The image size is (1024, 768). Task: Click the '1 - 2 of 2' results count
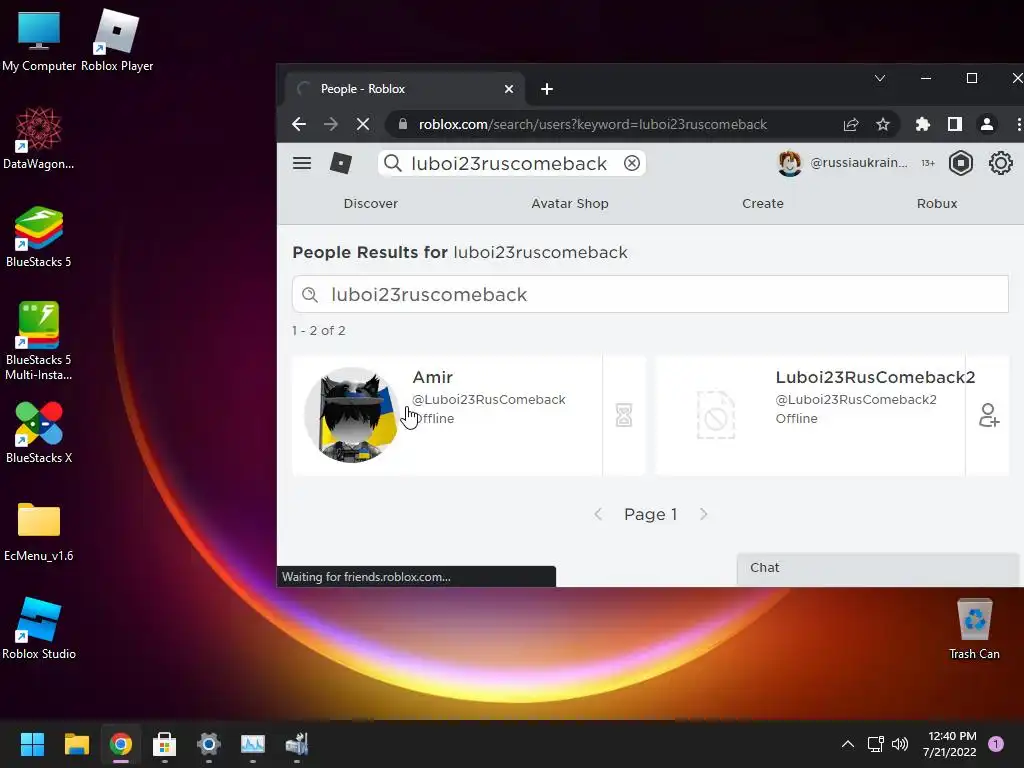click(x=319, y=330)
